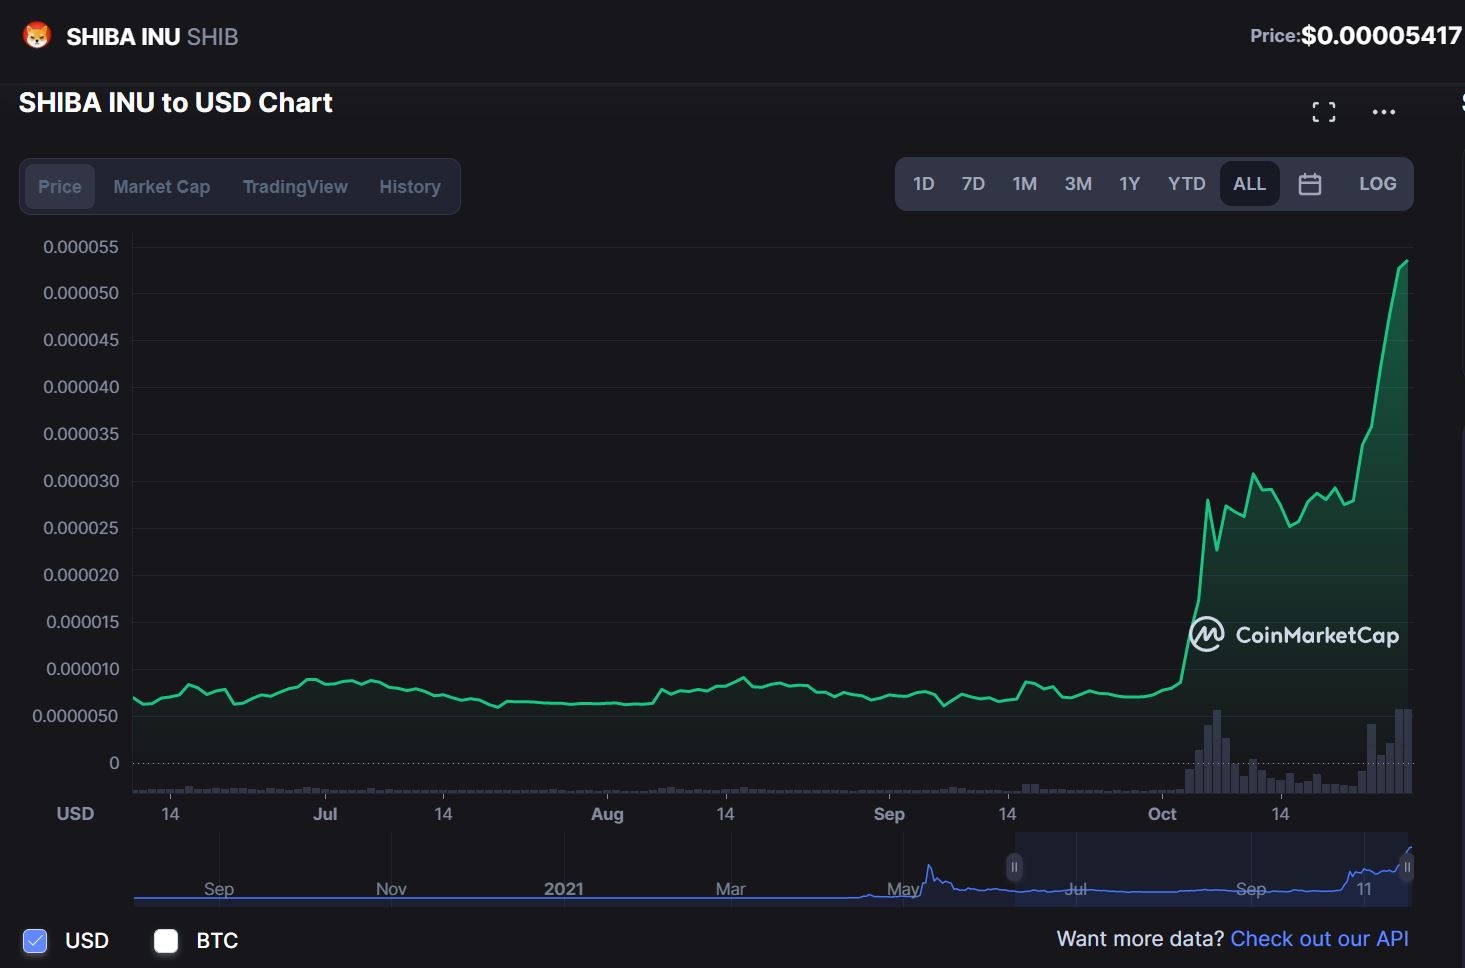
Task: Toggle the LOG scale option
Action: [1377, 184]
